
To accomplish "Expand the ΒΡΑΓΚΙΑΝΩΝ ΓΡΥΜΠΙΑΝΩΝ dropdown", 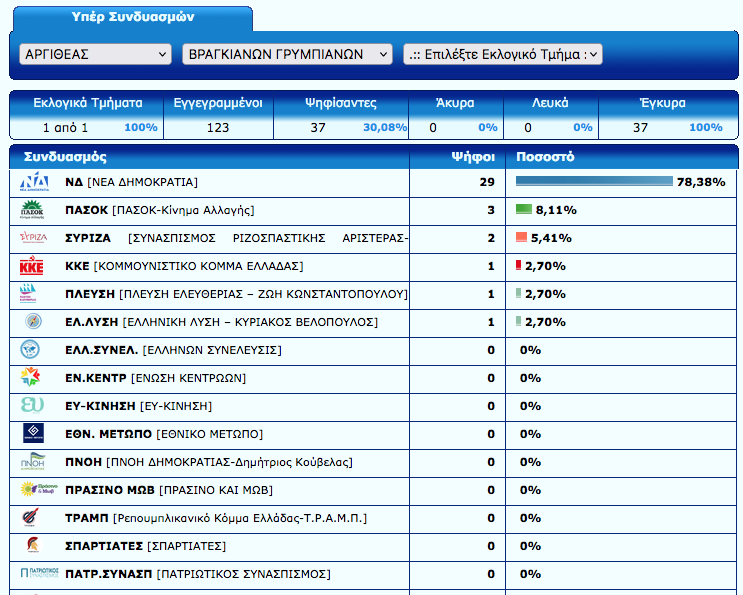I will point(287,54).
